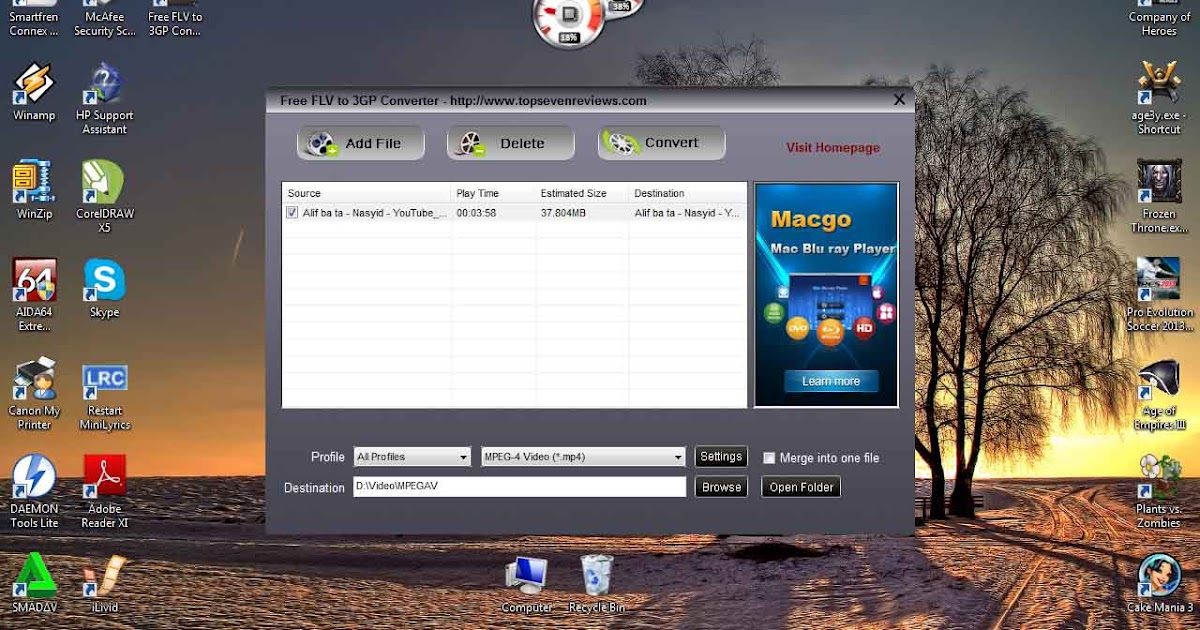Click the Estimated Size column header
The width and height of the screenshot is (1200, 630).
[583, 193]
